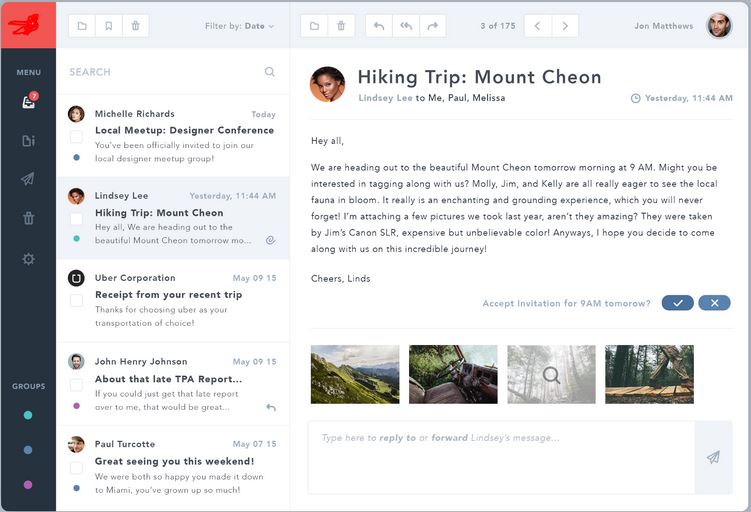
Task: Open the inbox with unread badge
Action: tap(28, 102)
